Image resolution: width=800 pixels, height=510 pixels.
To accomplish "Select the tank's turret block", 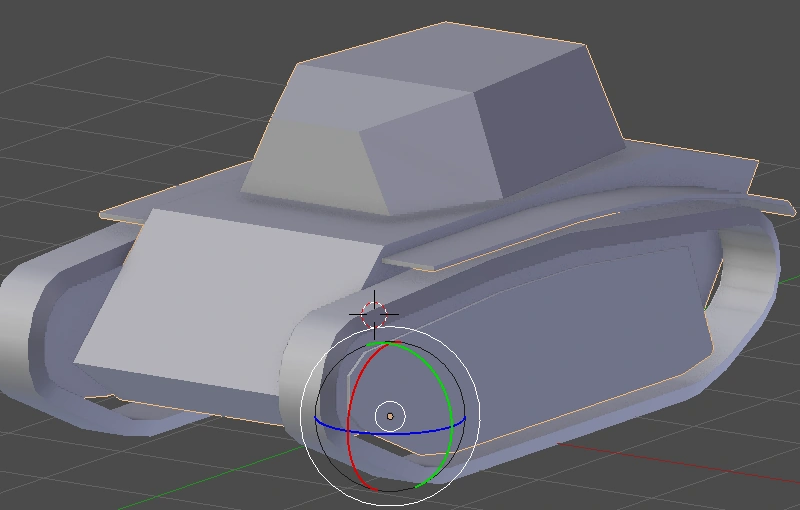I will pos(434,120).
